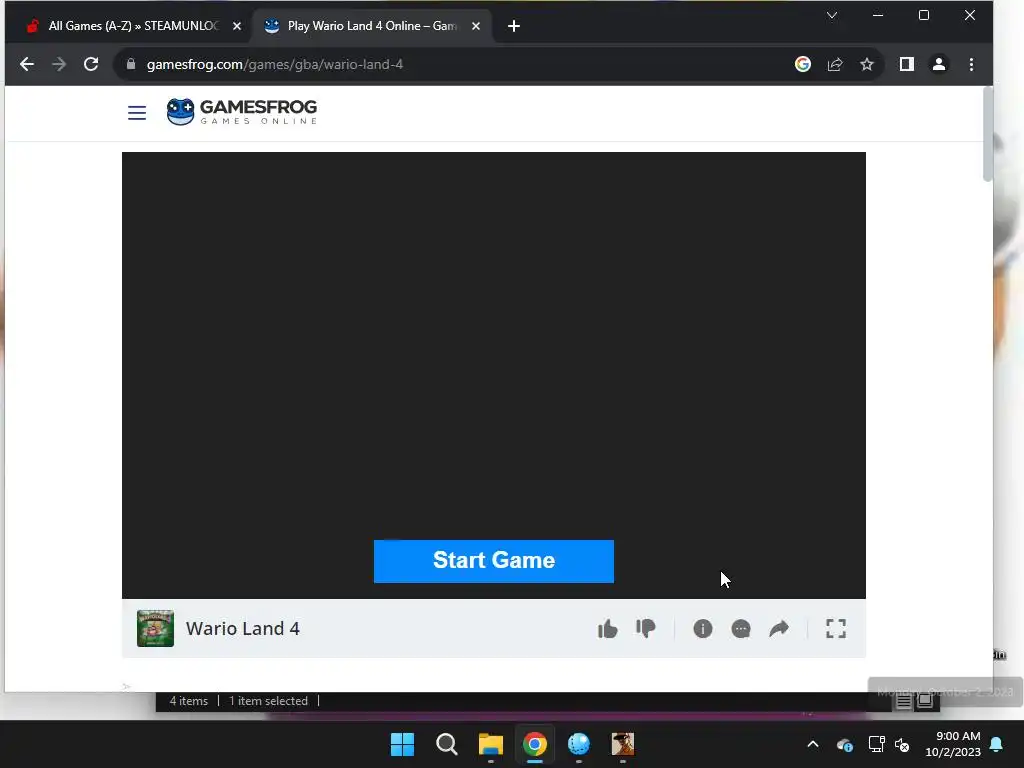The height and width of the screenshot is (768, 1024).
Task: Maximize the Chrome window
Action: pyautogui.click(x=923, y=15)
